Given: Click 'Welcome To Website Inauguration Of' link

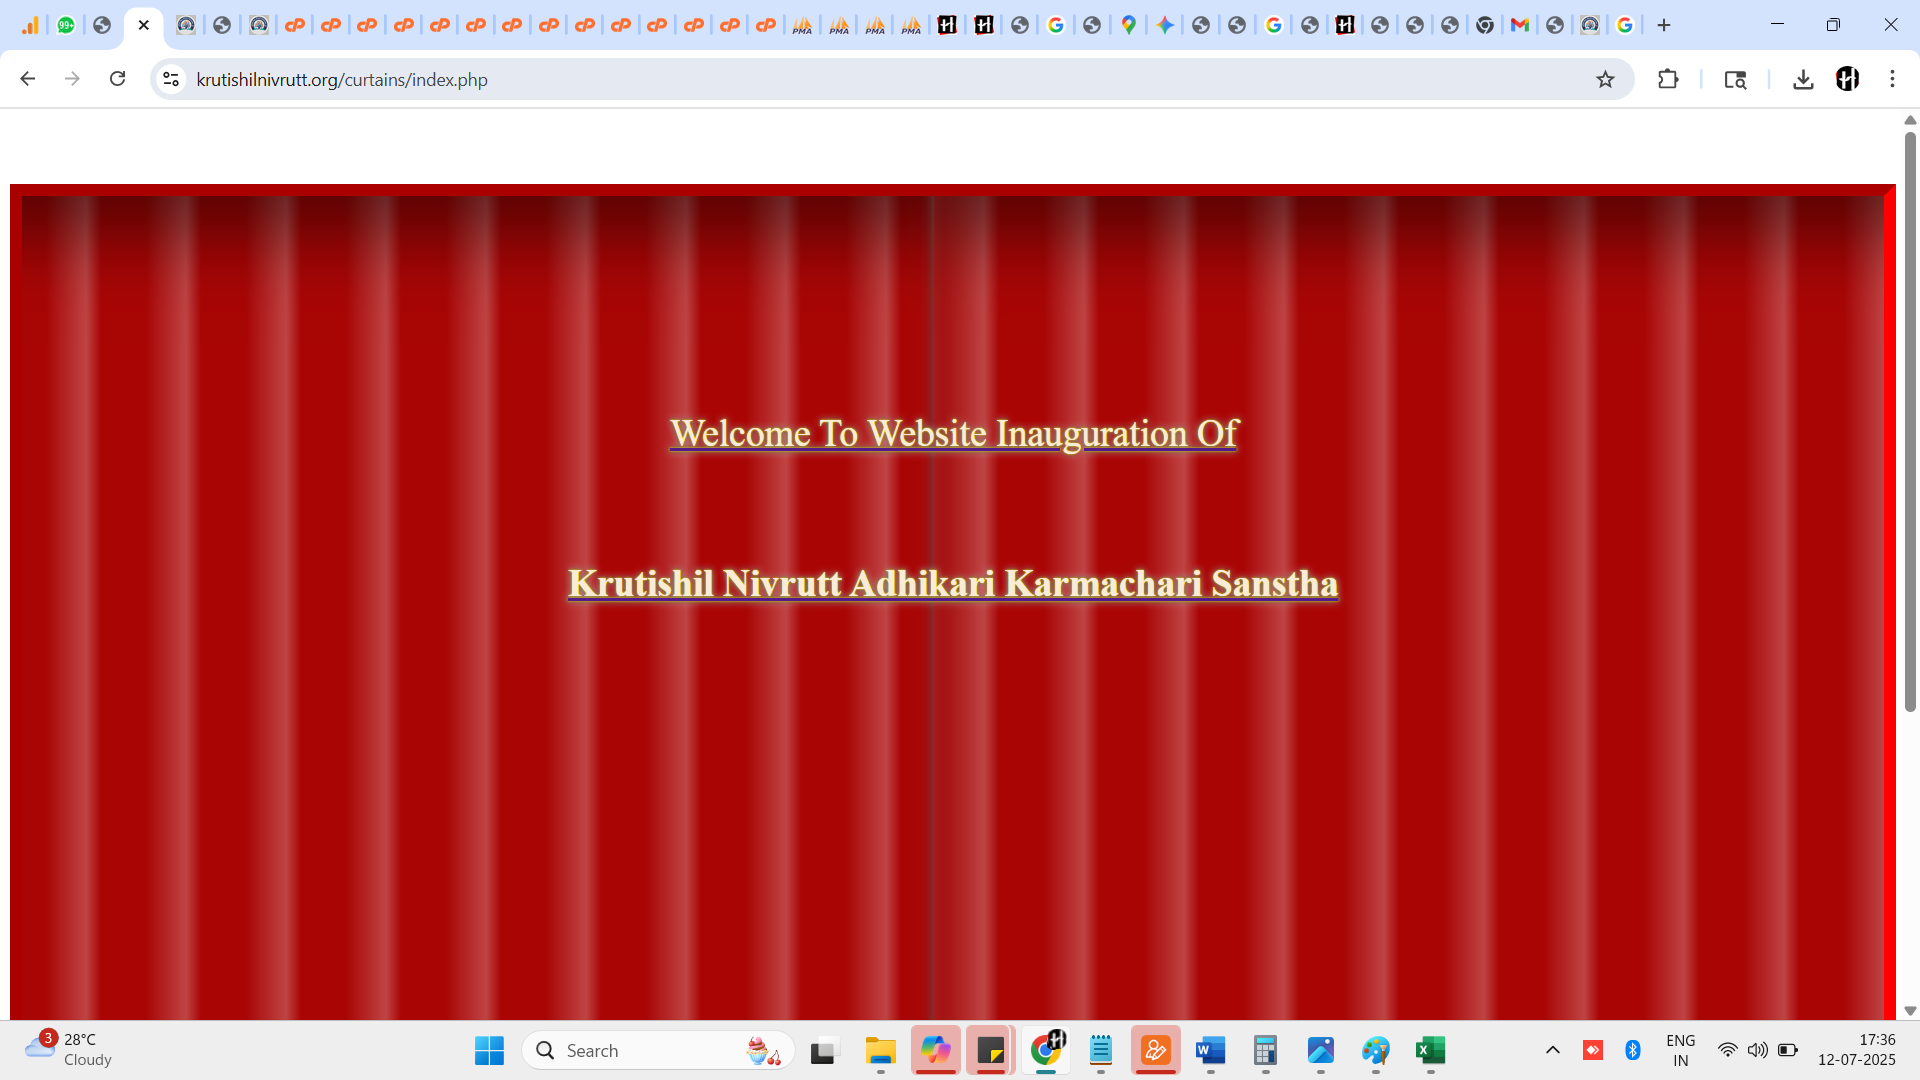Looking at the screenshot, I should click(x=954, y=434).
